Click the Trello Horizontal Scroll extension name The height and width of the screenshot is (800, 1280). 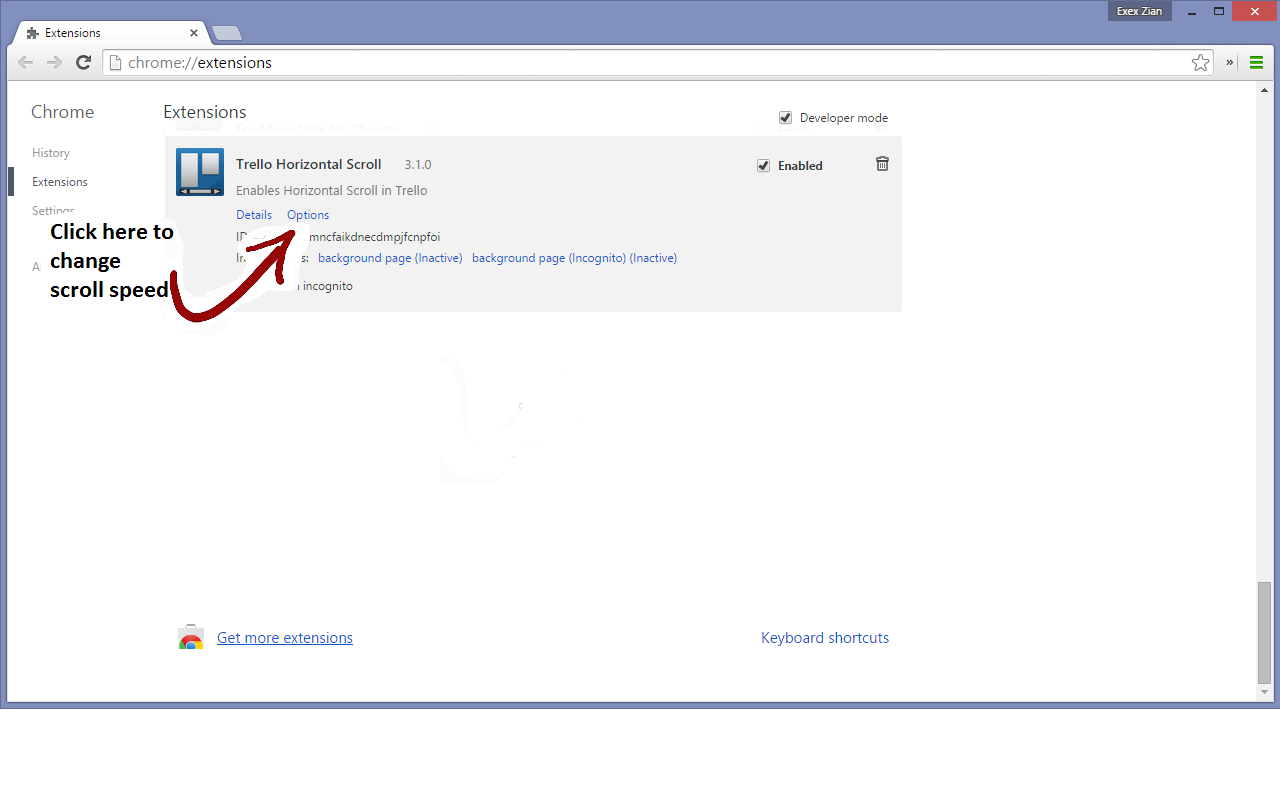pos(309,164)
